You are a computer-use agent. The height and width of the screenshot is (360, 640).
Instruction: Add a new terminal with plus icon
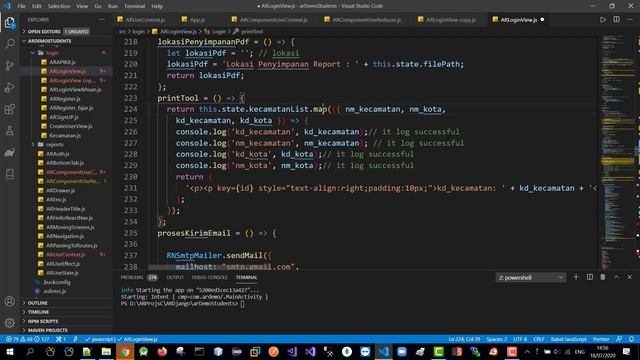576,277
